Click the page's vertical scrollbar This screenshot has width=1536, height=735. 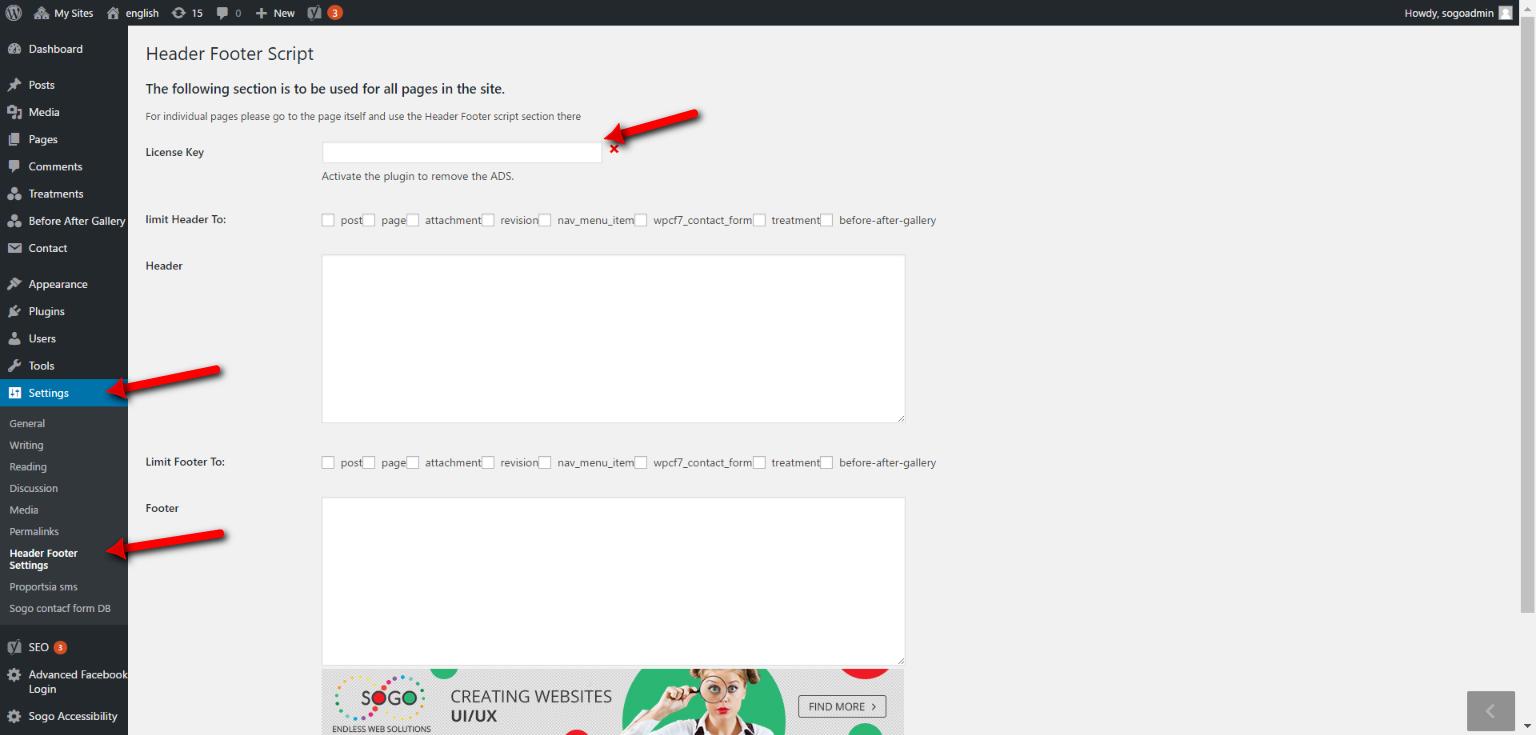pyautogui.click(x=1527, y=300)
